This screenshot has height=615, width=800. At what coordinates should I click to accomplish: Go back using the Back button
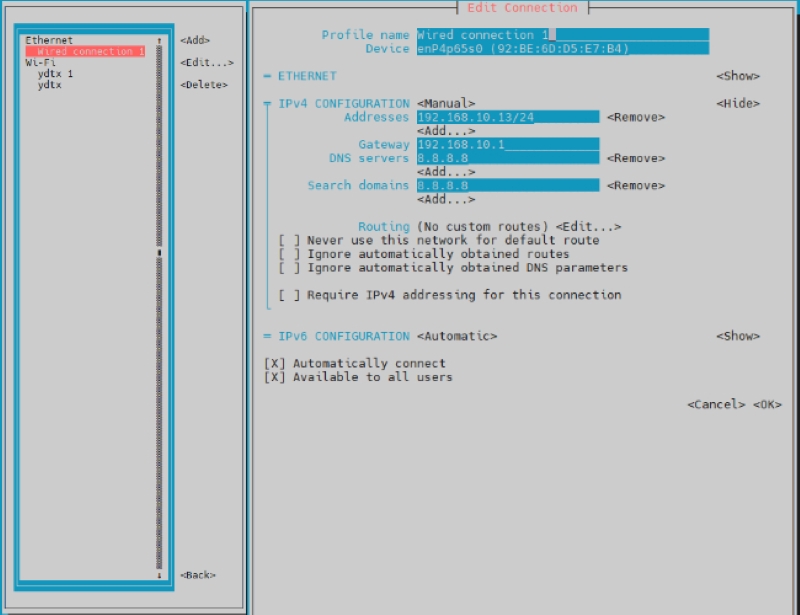pos(198,575)
